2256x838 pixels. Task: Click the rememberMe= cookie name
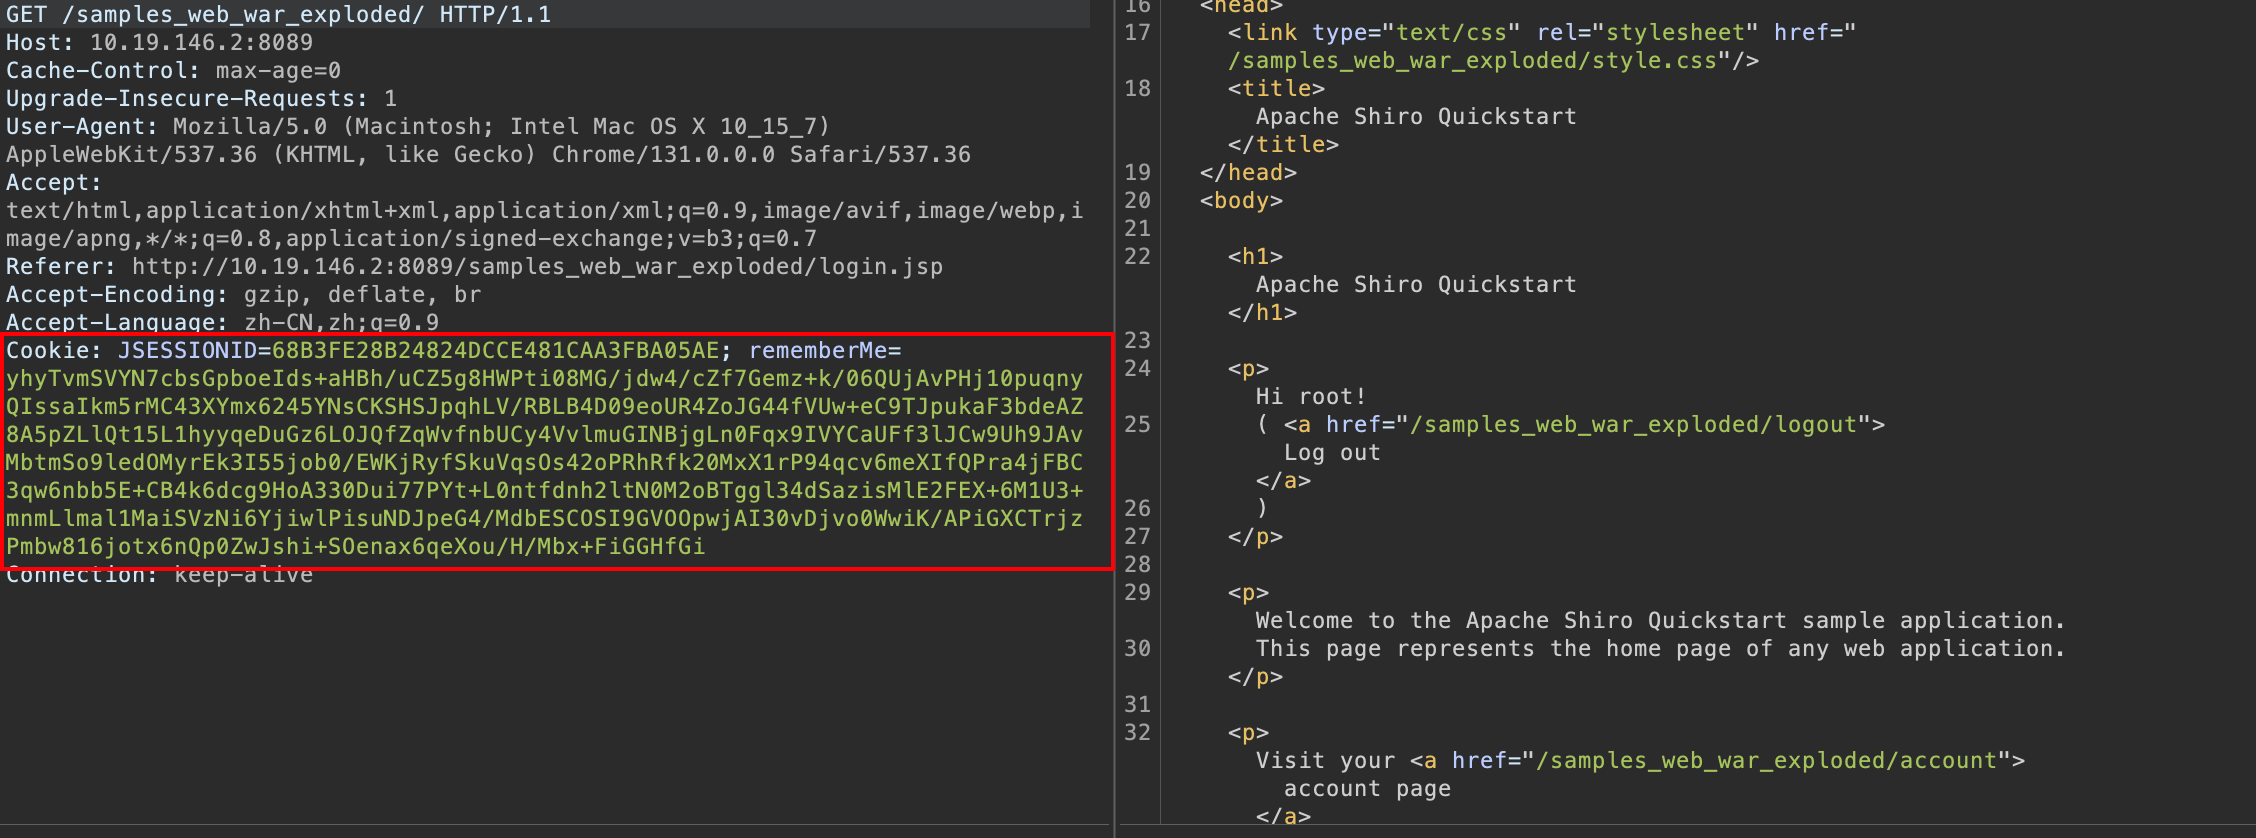tap(825, 350)
